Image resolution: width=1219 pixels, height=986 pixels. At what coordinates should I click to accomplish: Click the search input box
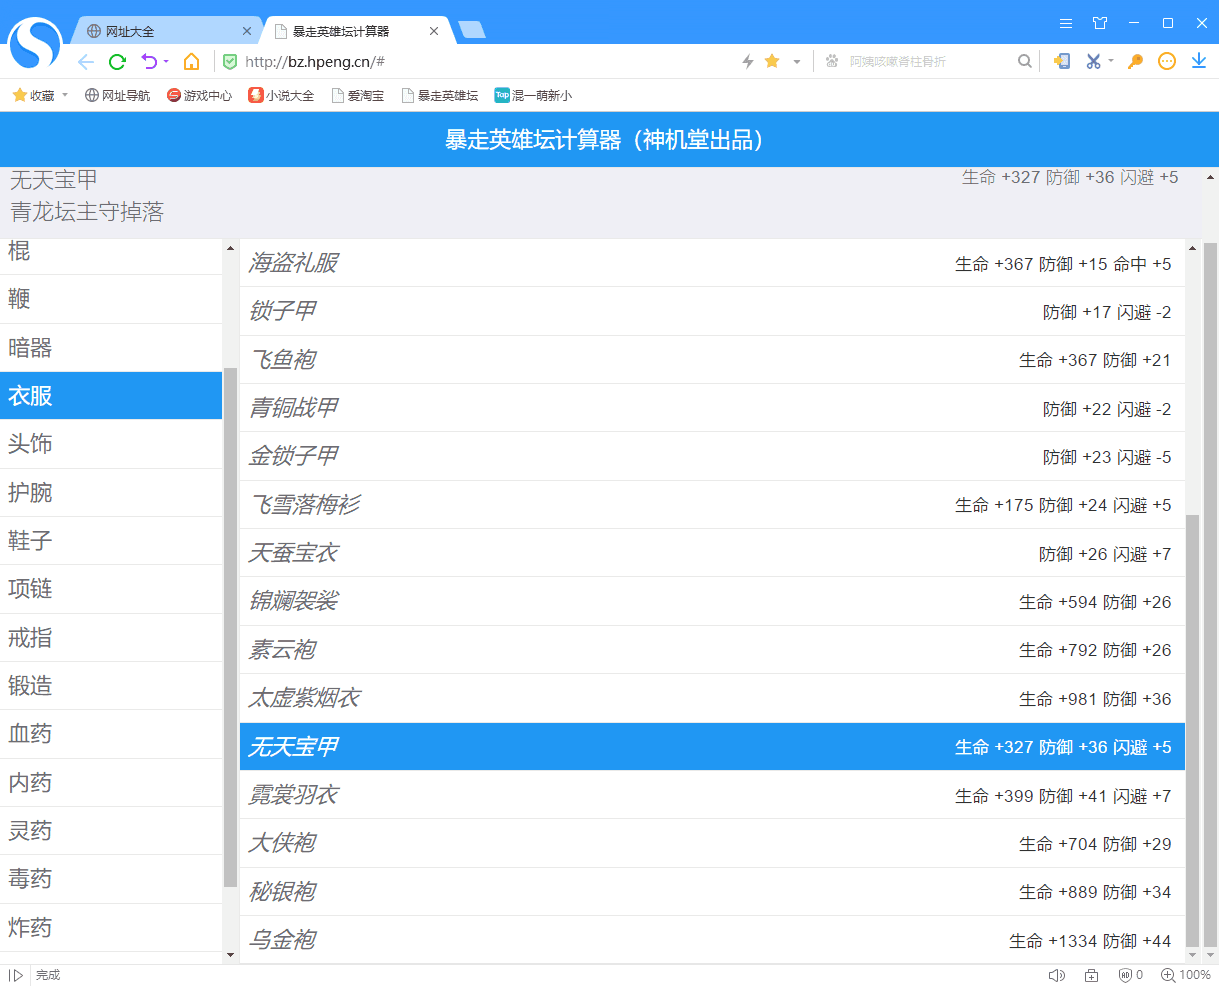(x=930, y=62)
